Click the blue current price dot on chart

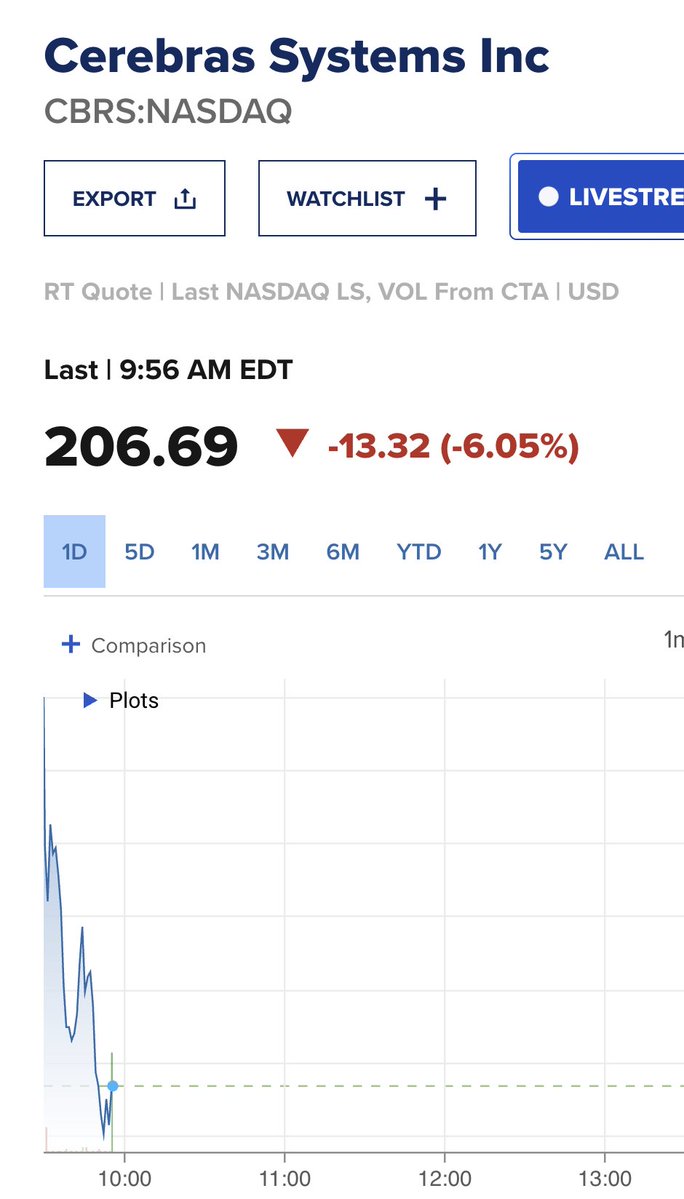click(112, 1086)
